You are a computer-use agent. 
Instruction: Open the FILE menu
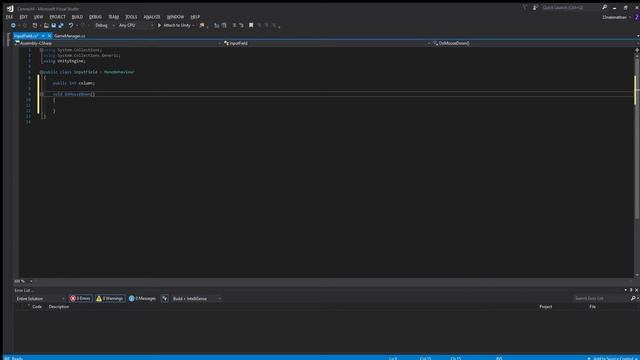click(9, 17)
